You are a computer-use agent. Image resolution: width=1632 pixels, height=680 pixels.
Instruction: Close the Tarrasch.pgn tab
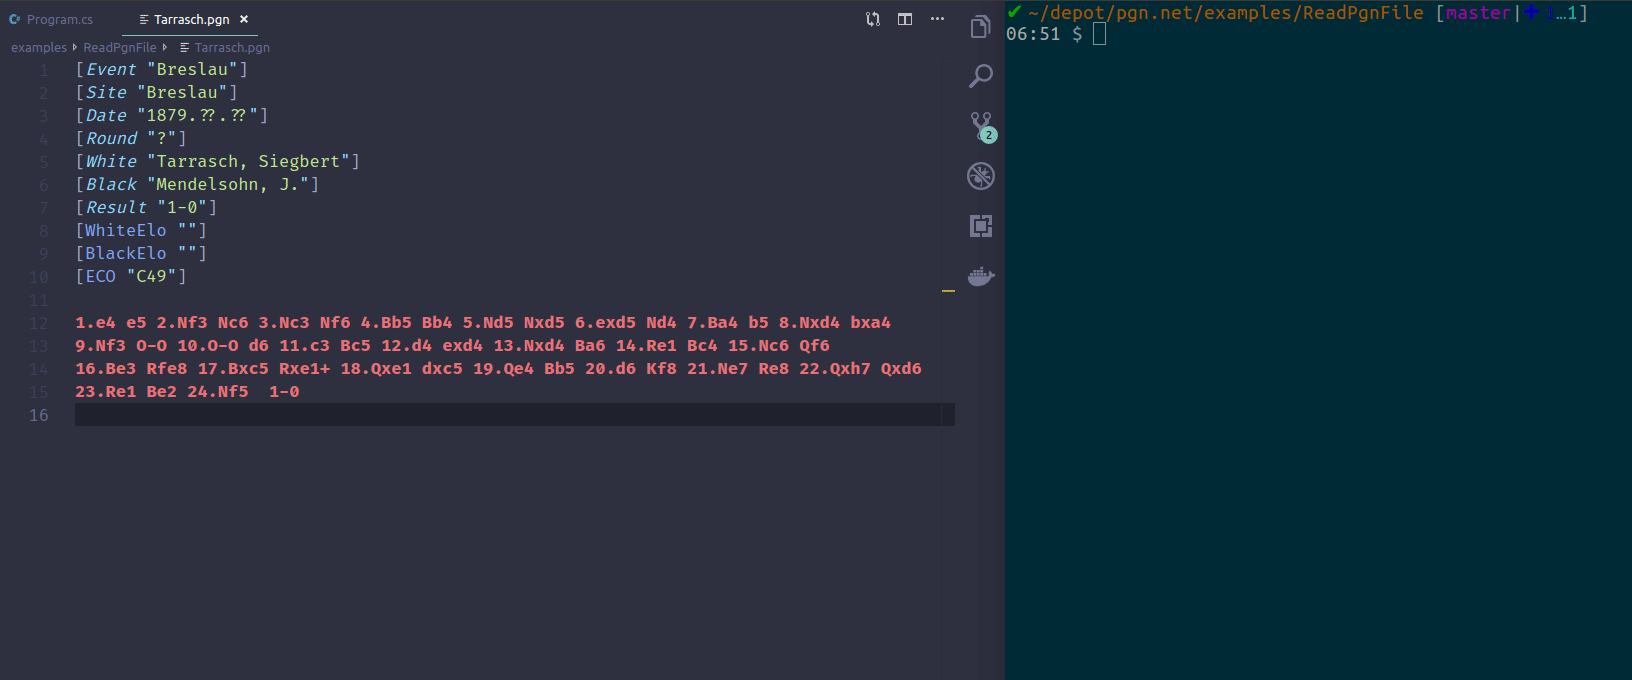point(244,19)
